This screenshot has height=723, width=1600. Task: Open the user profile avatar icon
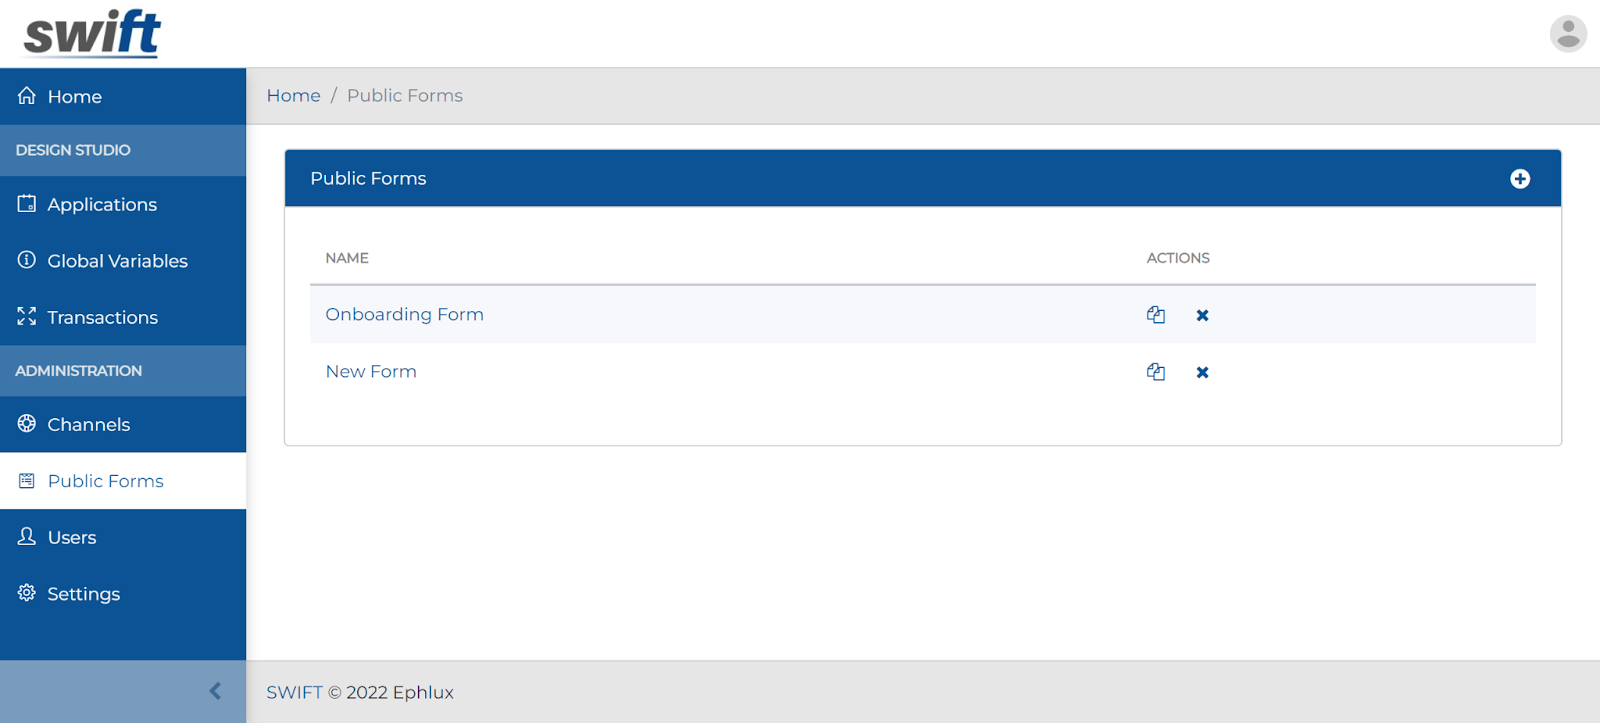tap(1567, 34)
